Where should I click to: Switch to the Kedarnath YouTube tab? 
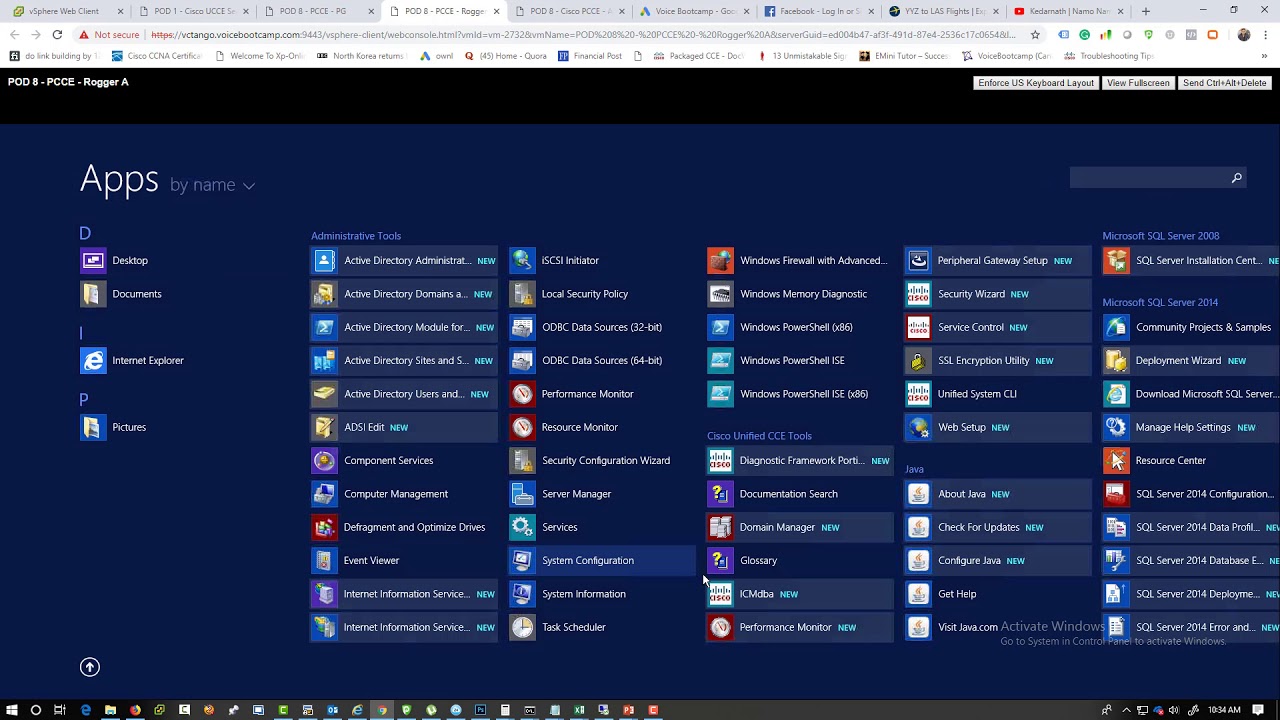(x=1069, y=11)
